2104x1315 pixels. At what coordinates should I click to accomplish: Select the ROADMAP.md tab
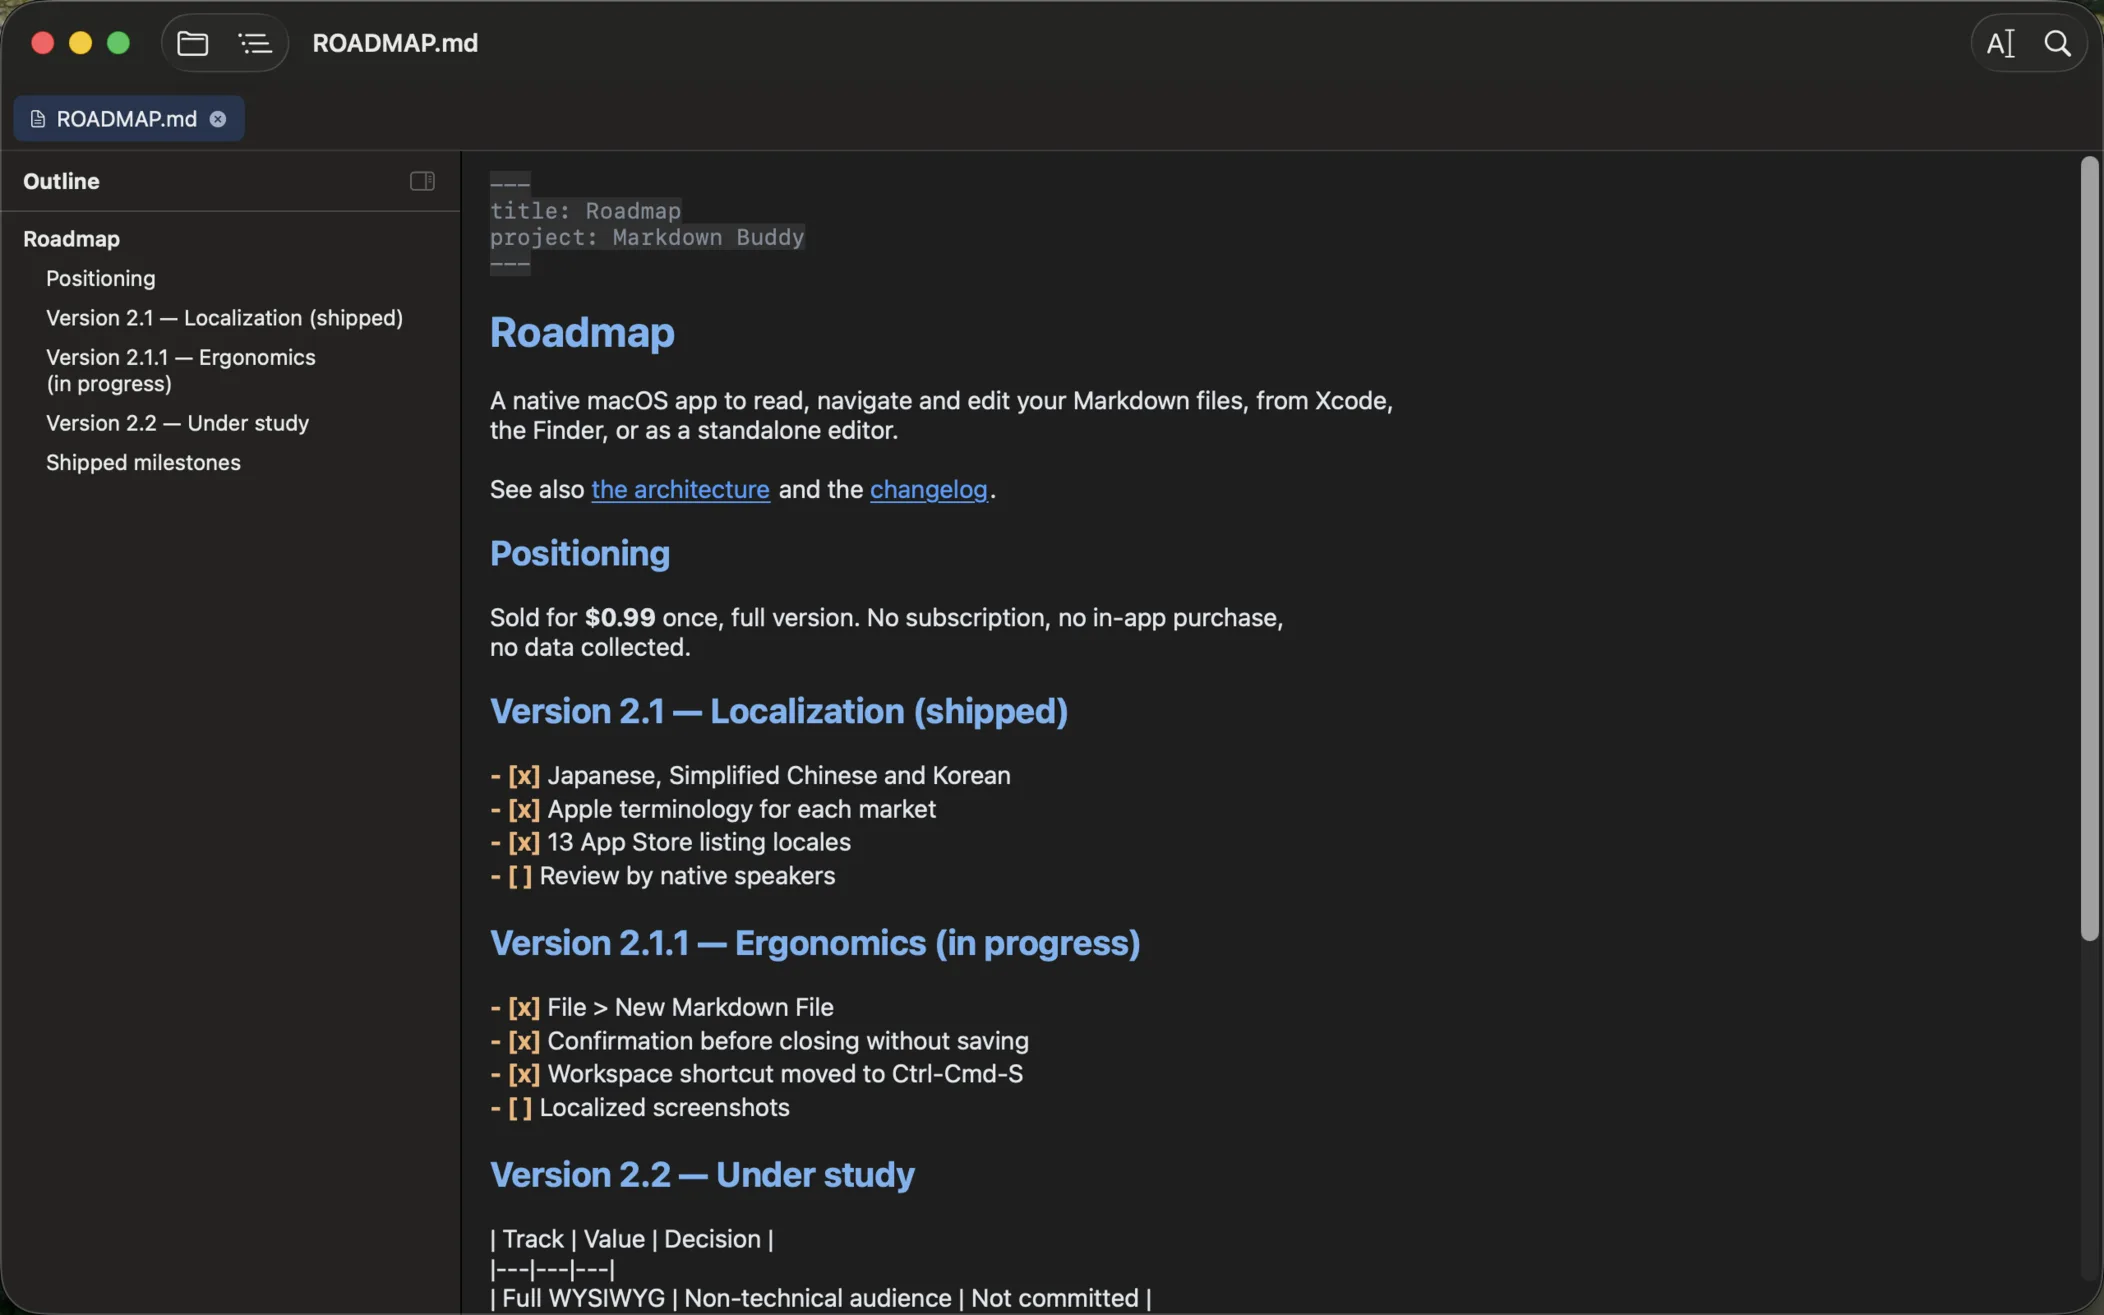(129, 119)
